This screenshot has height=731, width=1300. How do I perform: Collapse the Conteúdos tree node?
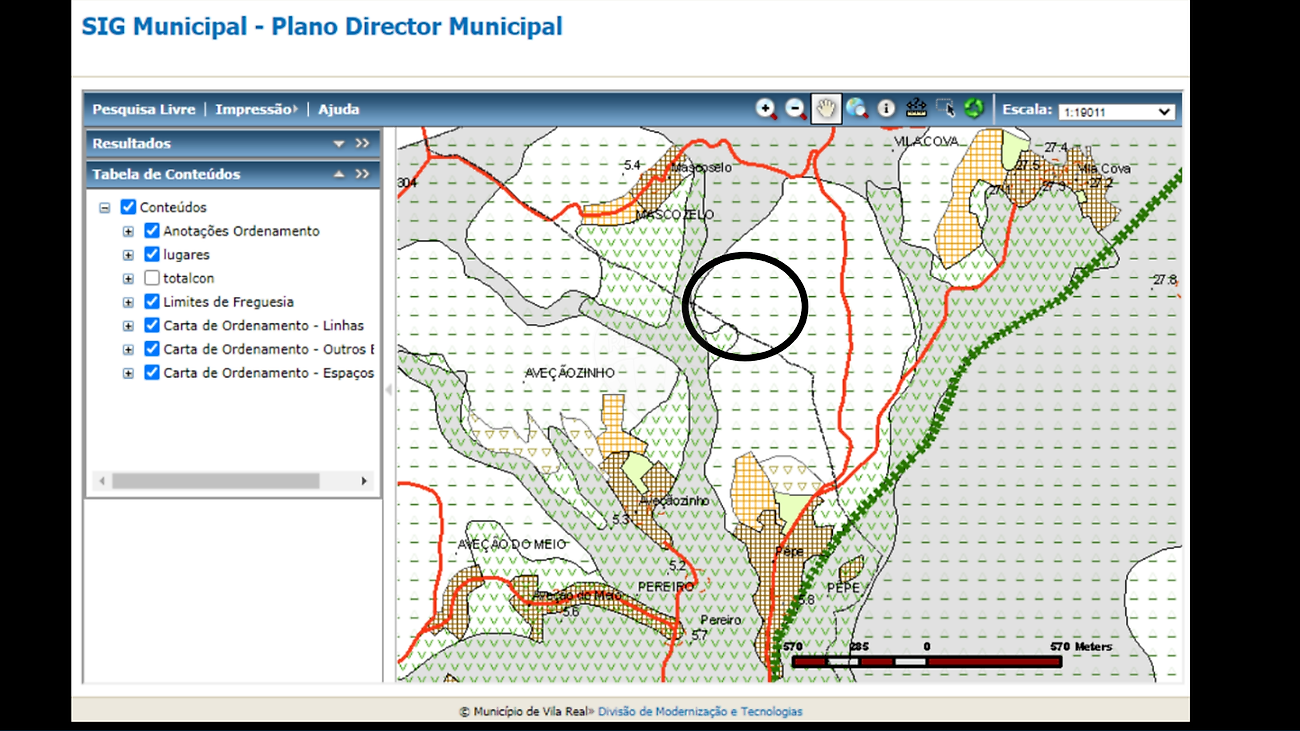[x=104, y=208]
